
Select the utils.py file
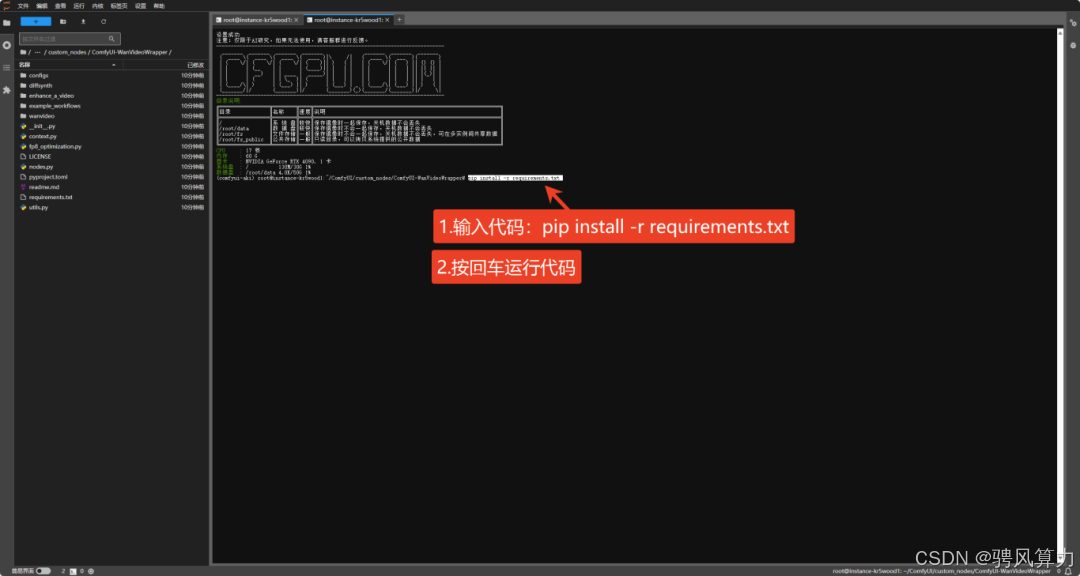110,207
